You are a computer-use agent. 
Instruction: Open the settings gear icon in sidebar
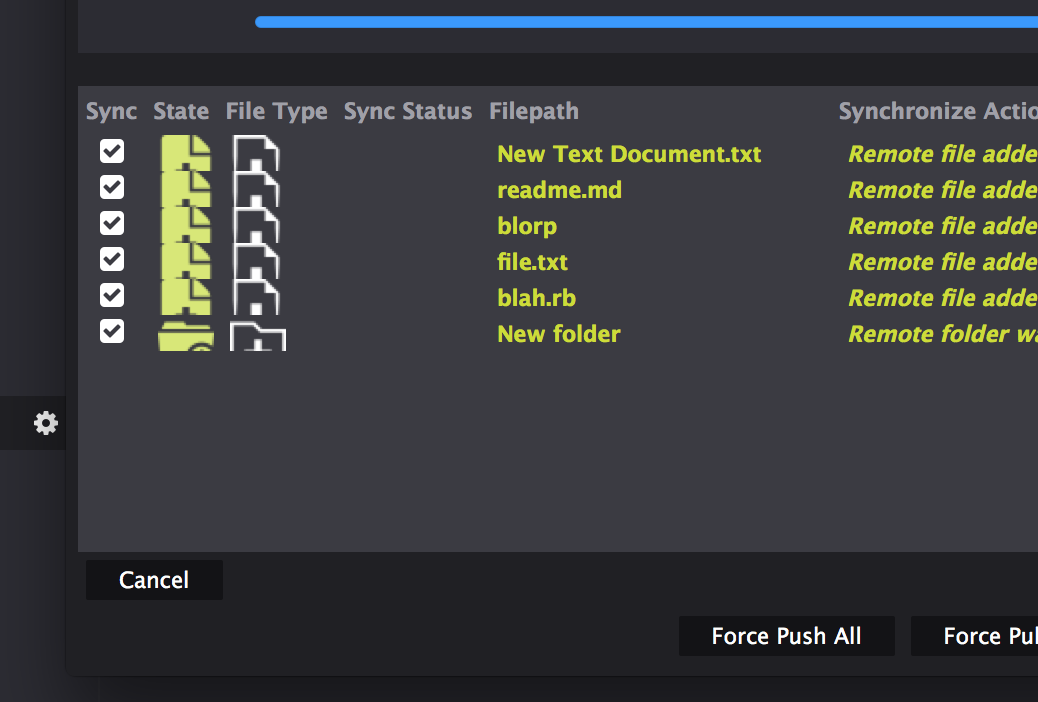click(46, 423)
